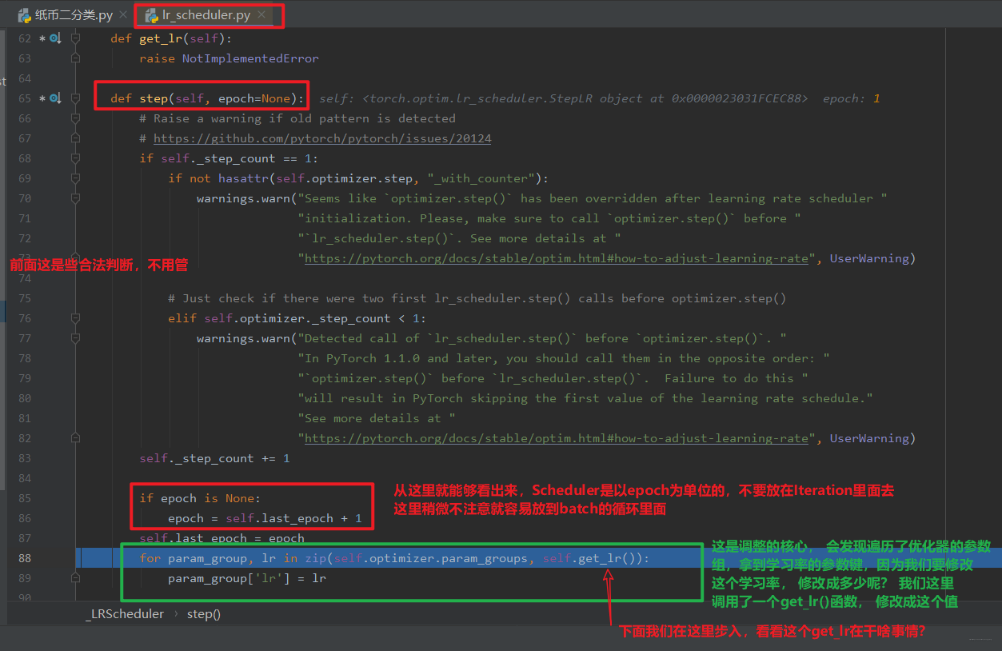Select the lr_scheduler.py editor tab
This screenshot has width=1002, height=651.
click(x=206, y=15)
